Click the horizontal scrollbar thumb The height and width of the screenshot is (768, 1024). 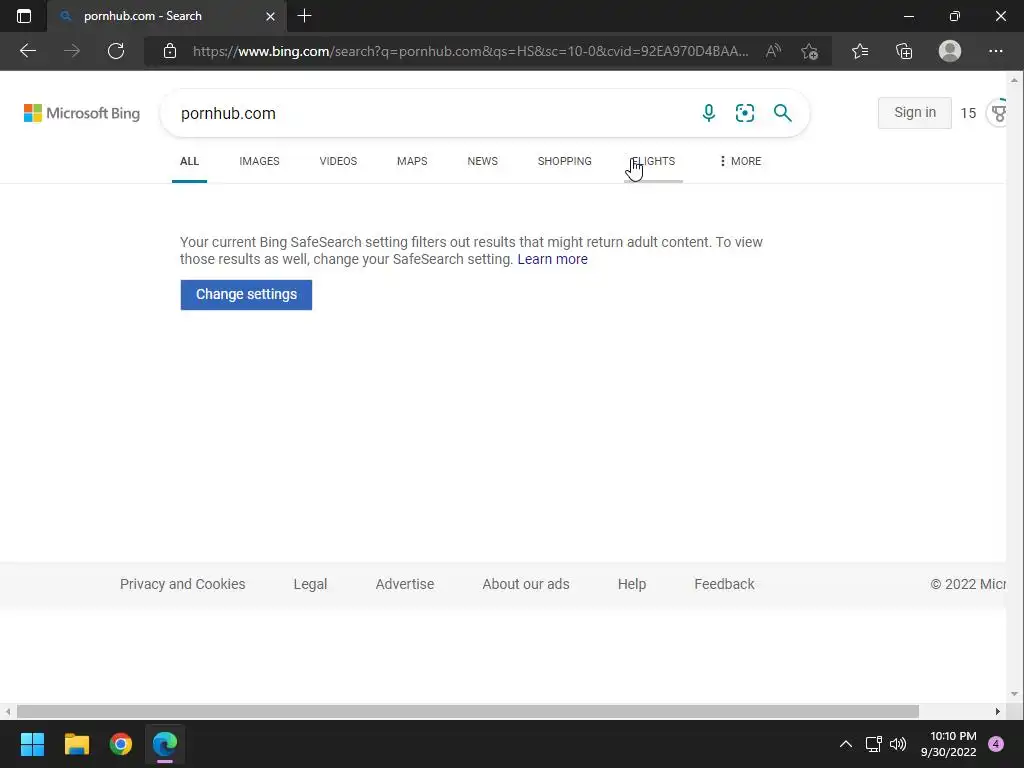coord(468,711)
